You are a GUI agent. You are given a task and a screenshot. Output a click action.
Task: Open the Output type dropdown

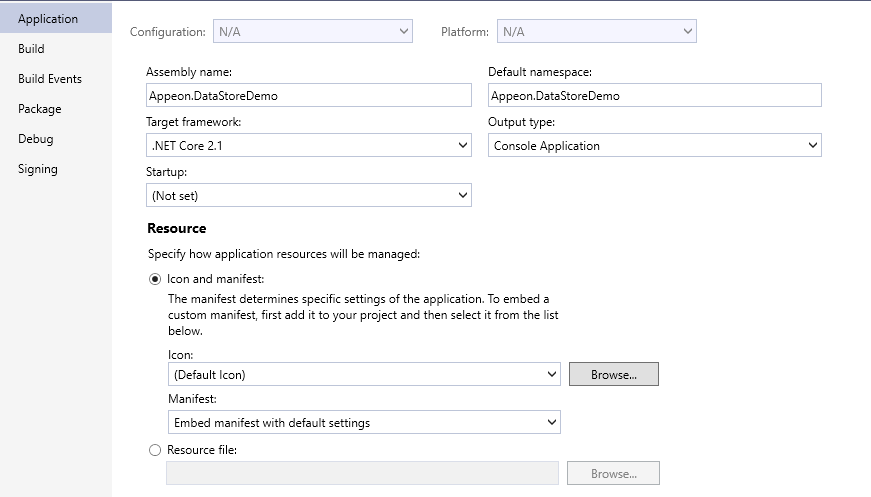[x=655, y=145]
